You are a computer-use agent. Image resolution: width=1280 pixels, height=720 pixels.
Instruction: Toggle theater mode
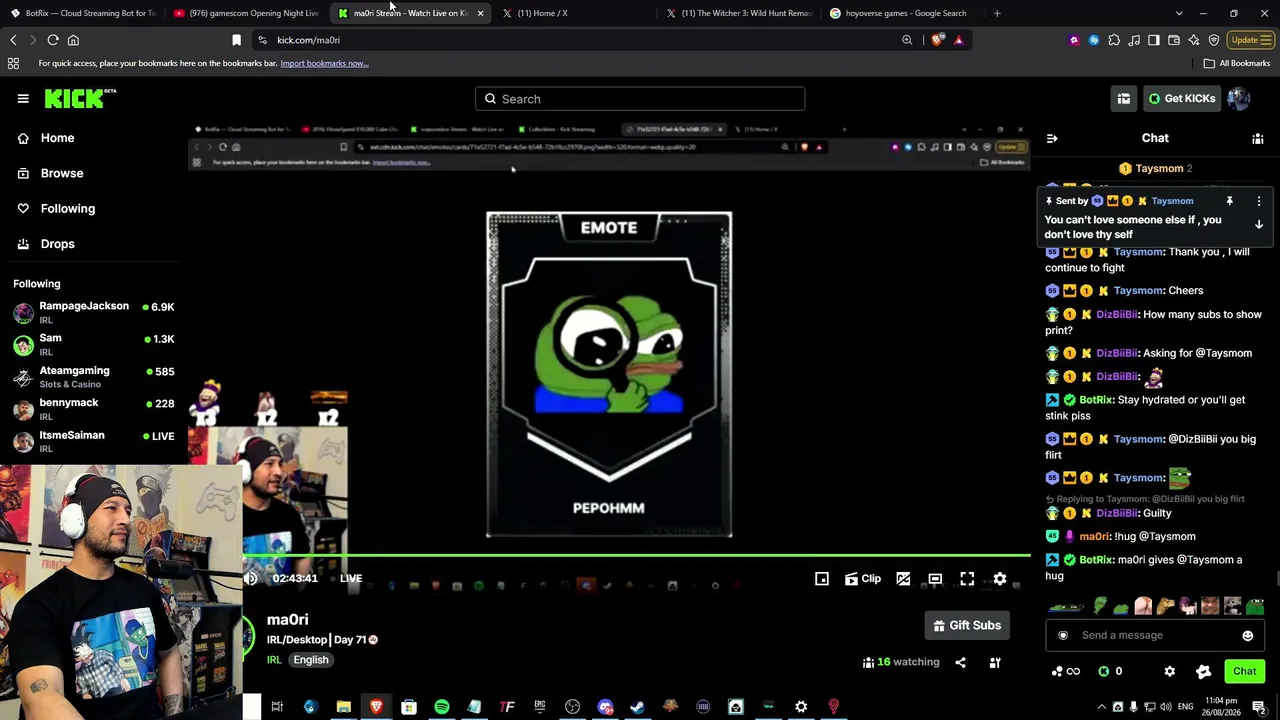click(x=935, y=579)
